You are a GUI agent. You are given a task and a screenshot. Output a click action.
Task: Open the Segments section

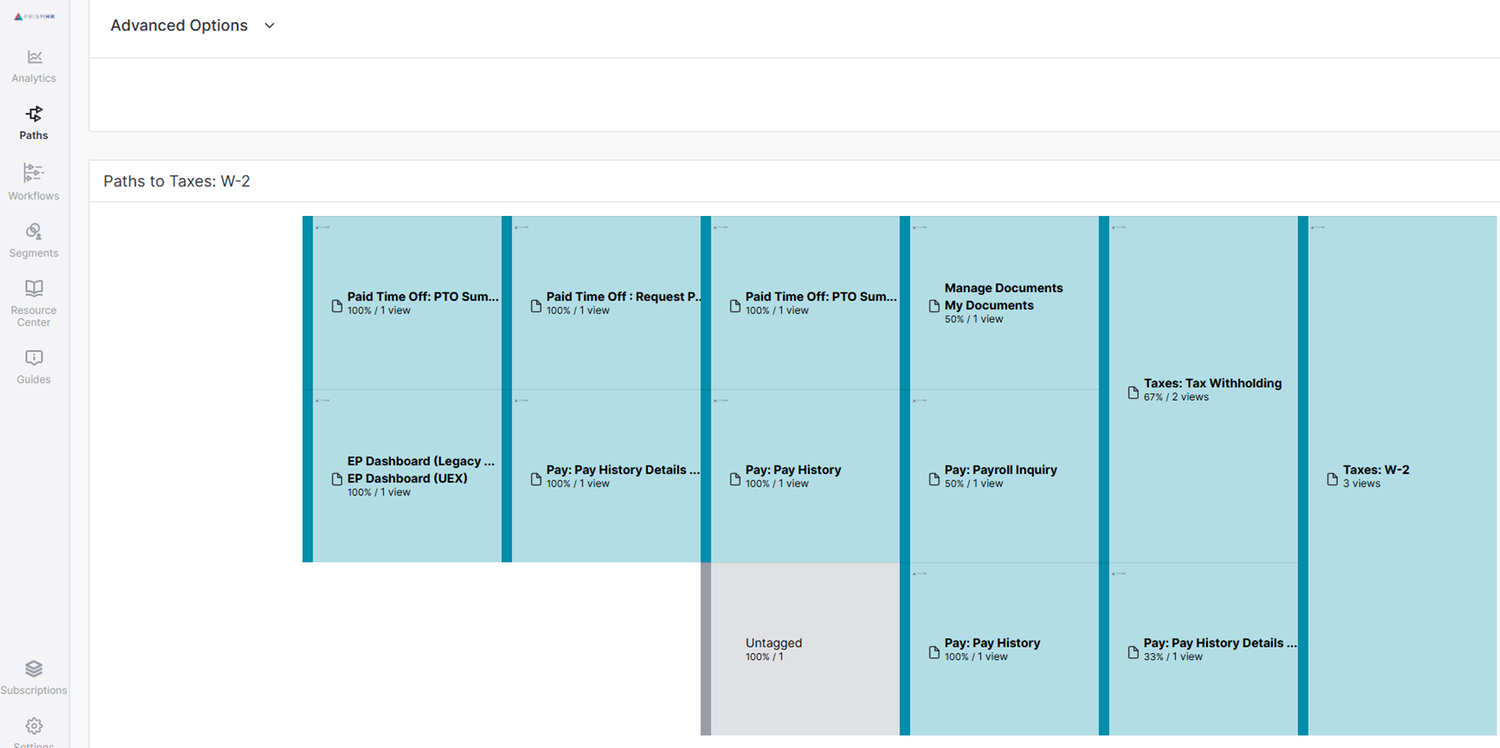point(34,240)
